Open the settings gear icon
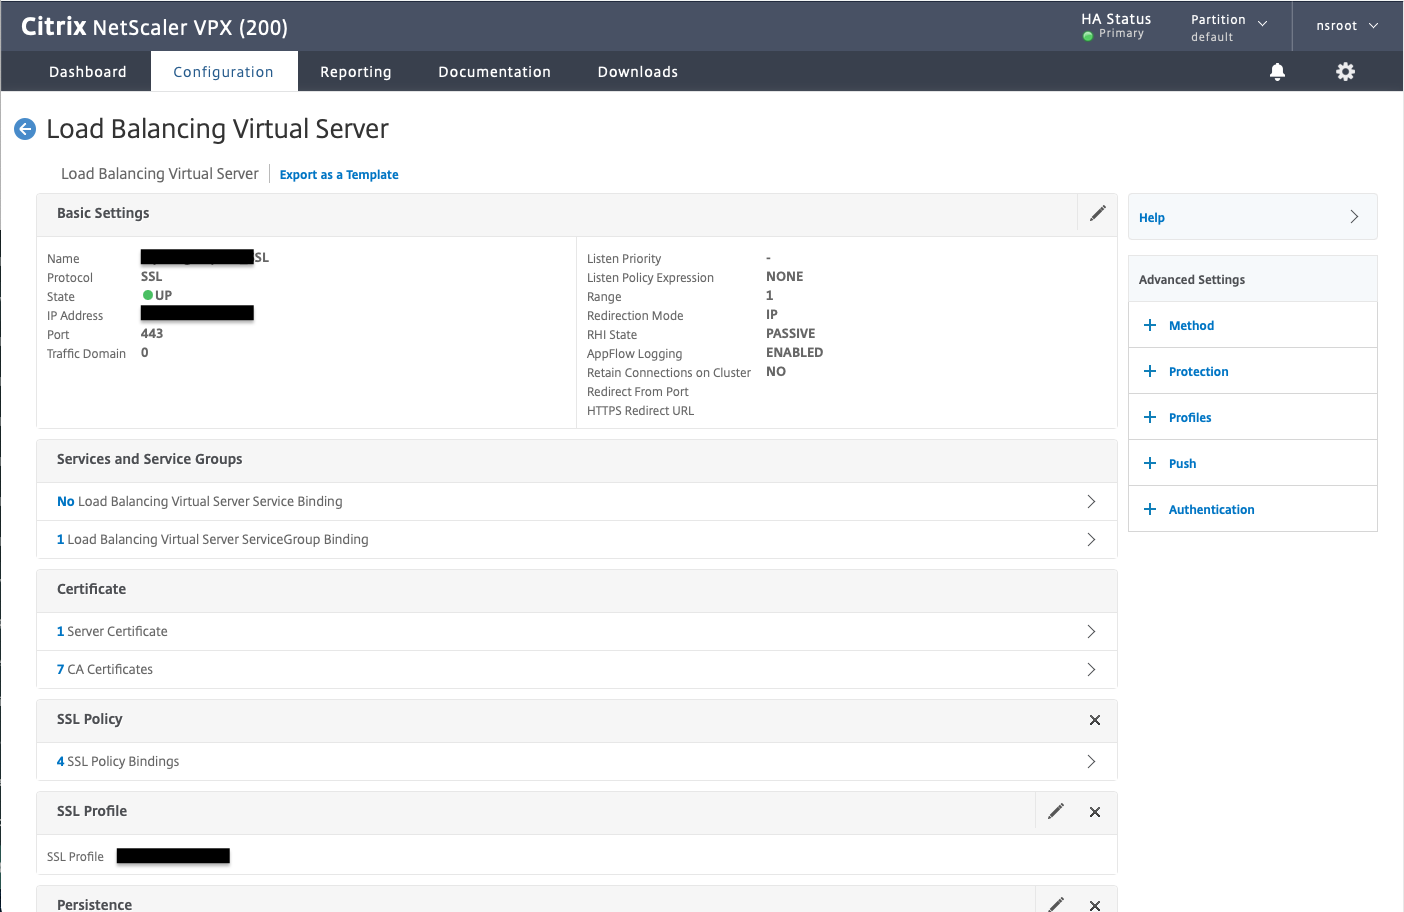The height and width of the screenshot is (912, 1404). pyautogui.click(x=1346, y=72)
